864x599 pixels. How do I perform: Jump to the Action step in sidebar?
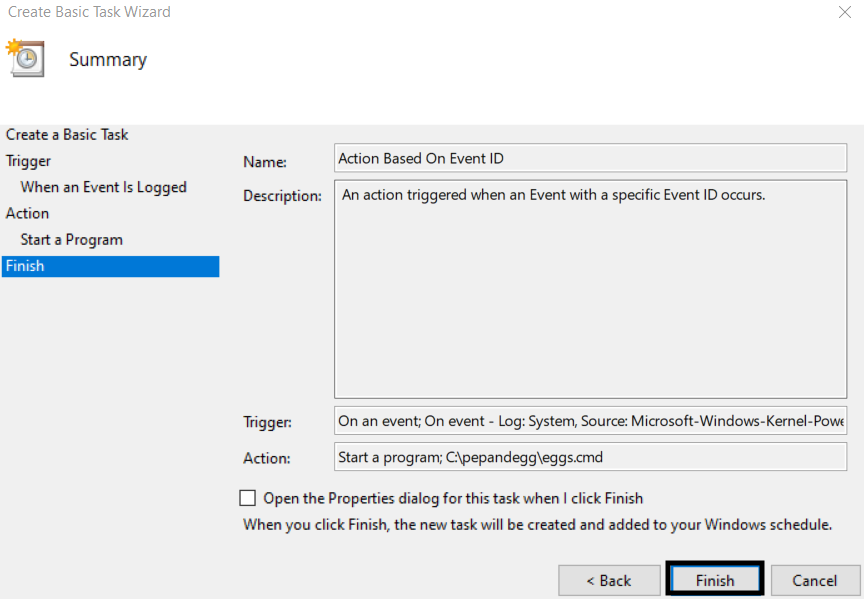27,213
